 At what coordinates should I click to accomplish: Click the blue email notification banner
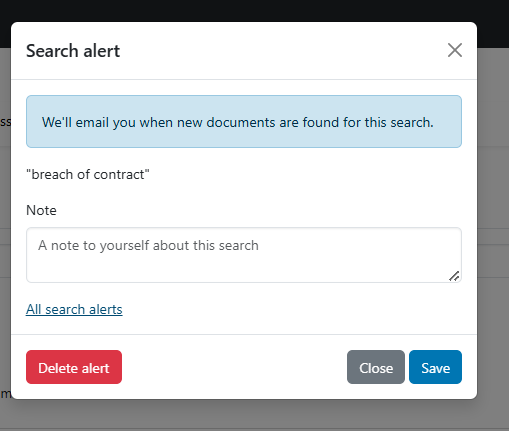click(x=244, y=122)
